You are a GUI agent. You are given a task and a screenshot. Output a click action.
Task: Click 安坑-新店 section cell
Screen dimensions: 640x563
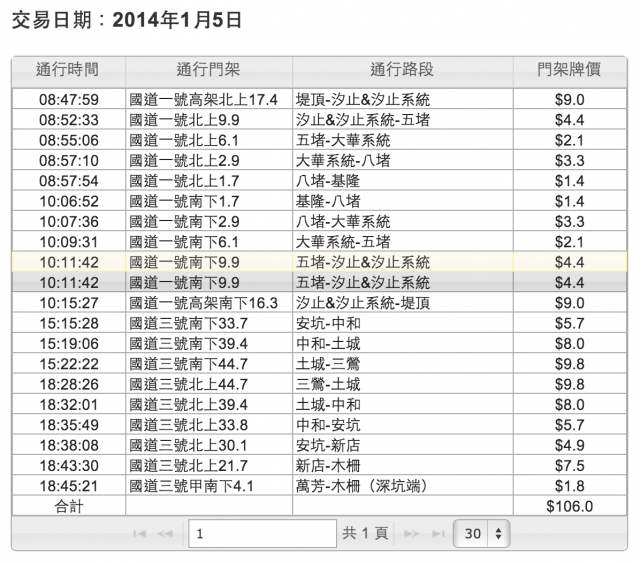[403, 445]
